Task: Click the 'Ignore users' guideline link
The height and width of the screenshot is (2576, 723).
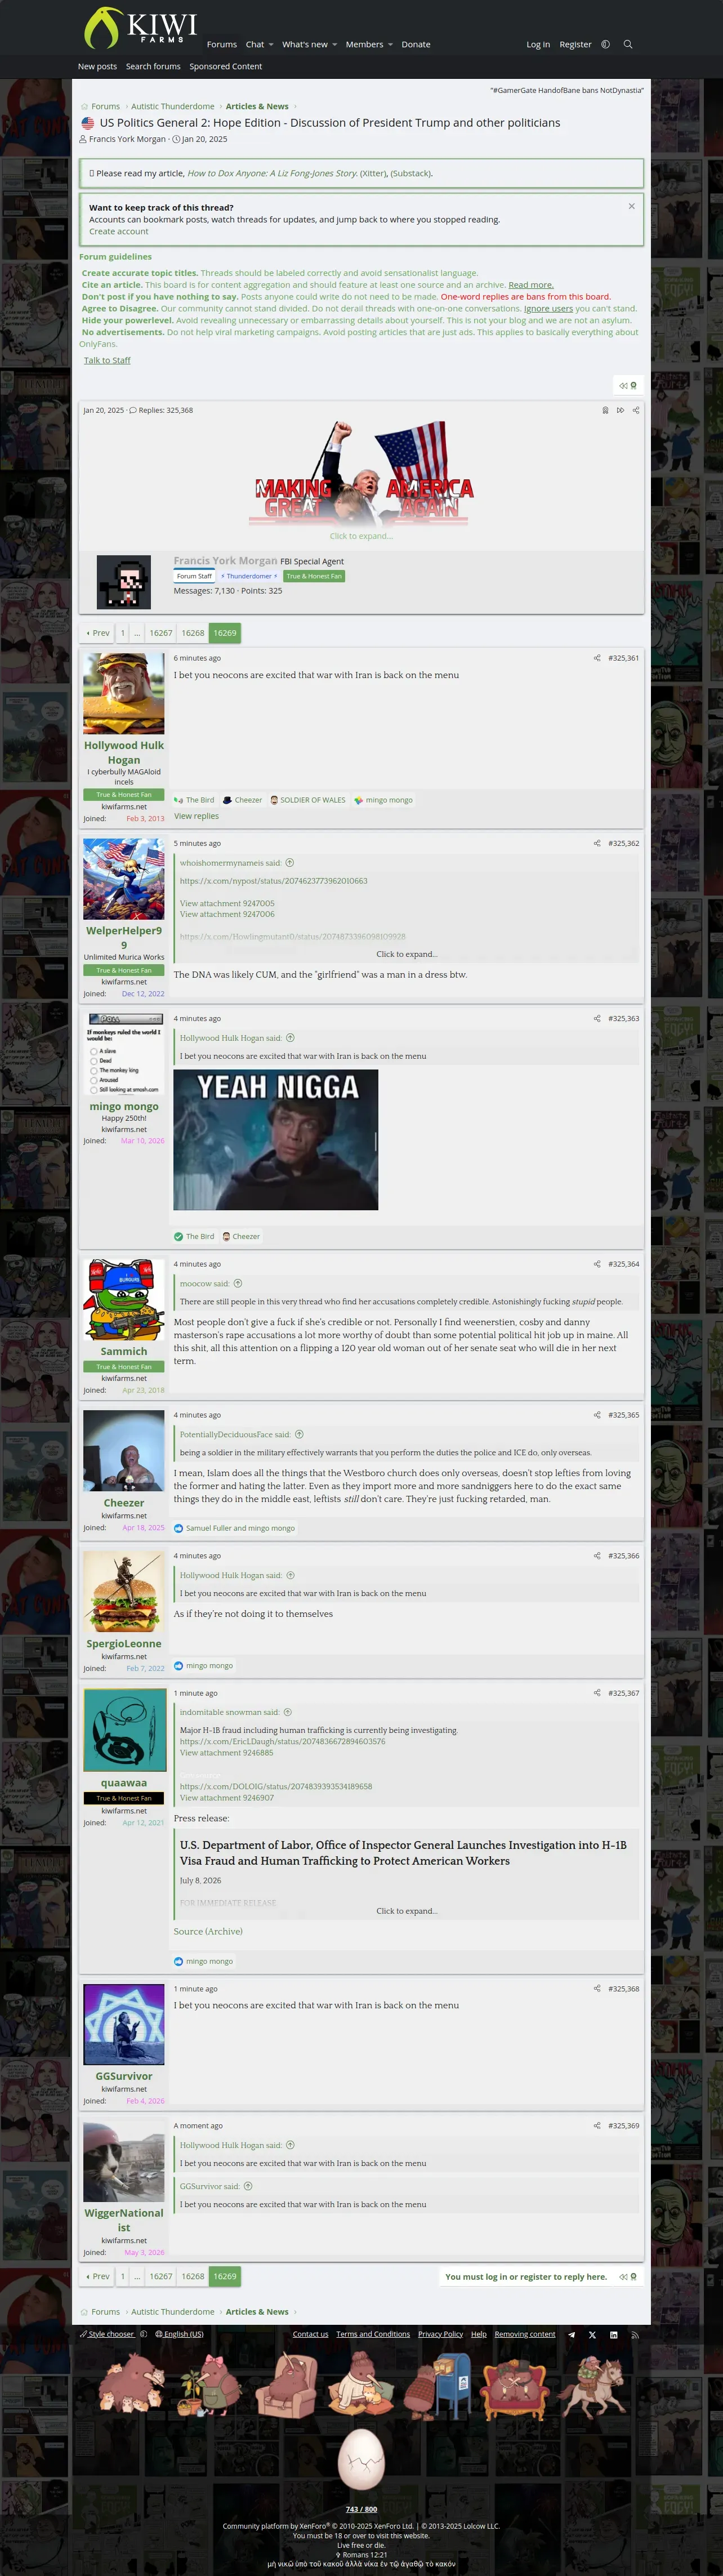Action: tap(548, 308)
